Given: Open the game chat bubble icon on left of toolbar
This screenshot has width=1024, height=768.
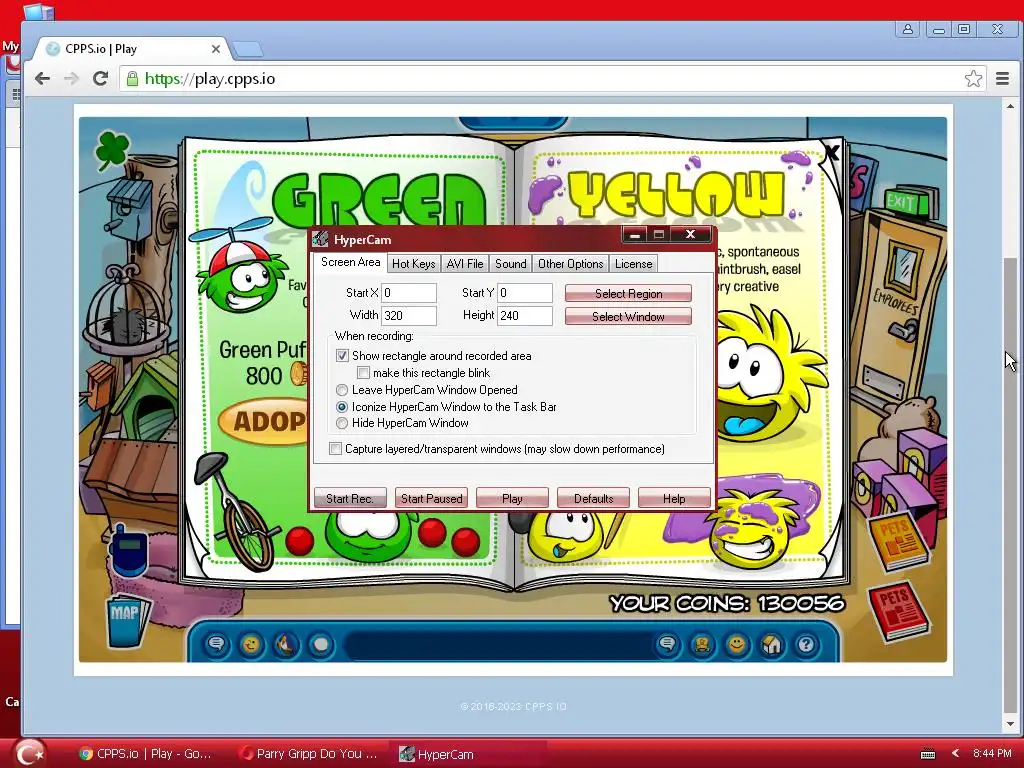Looking at the screenshot, I should click(216, 645).
